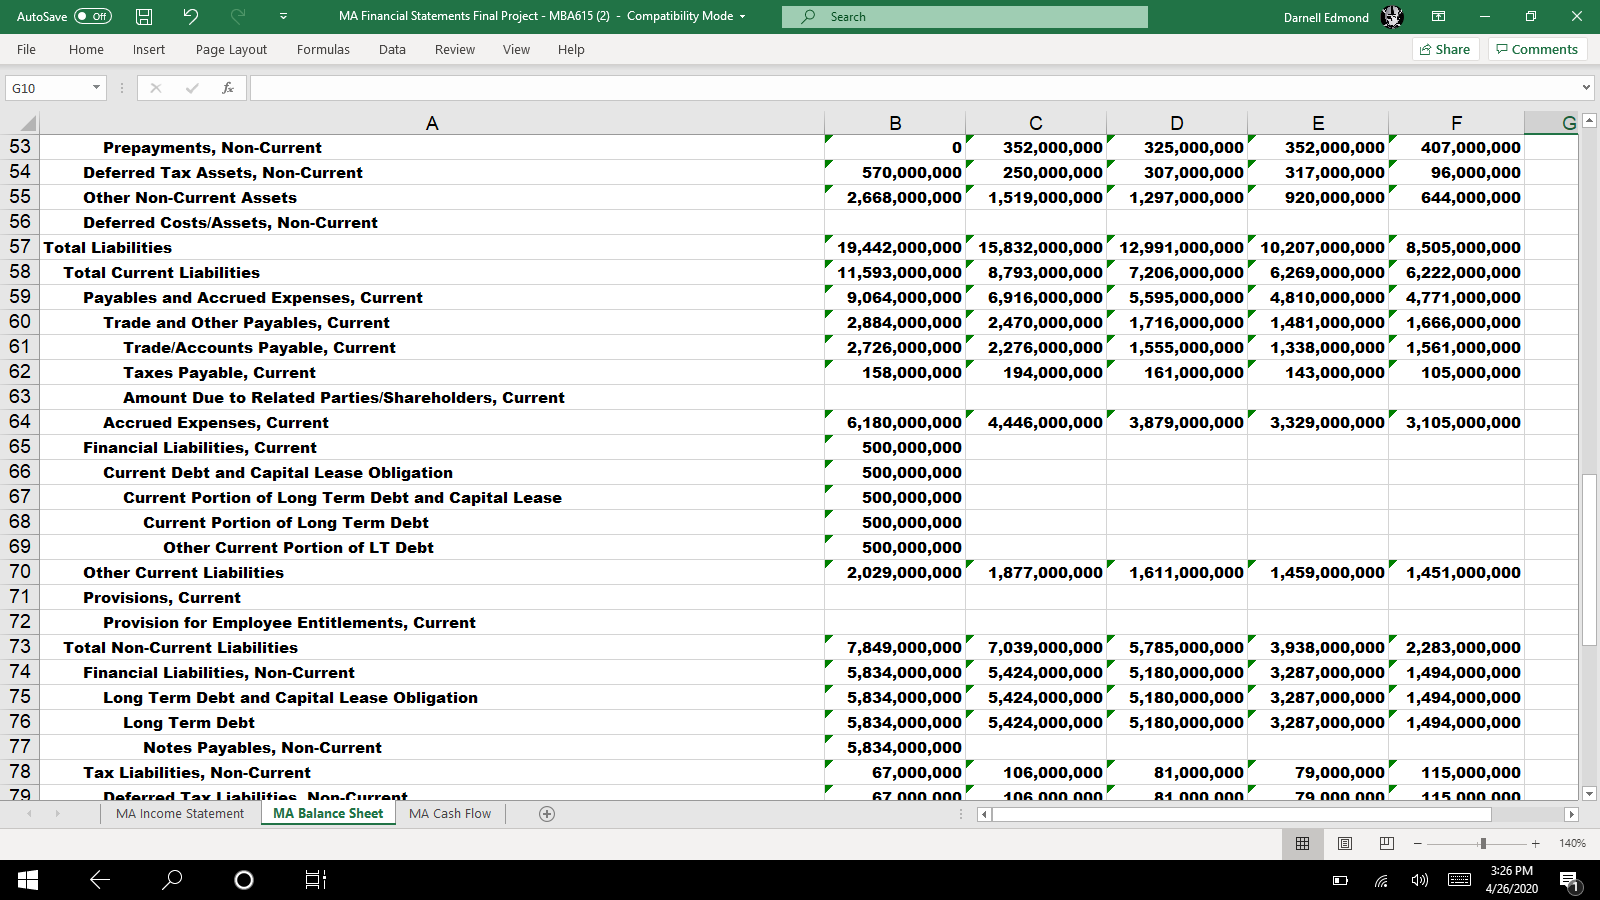Click inside the formula bar

[914, 88]
